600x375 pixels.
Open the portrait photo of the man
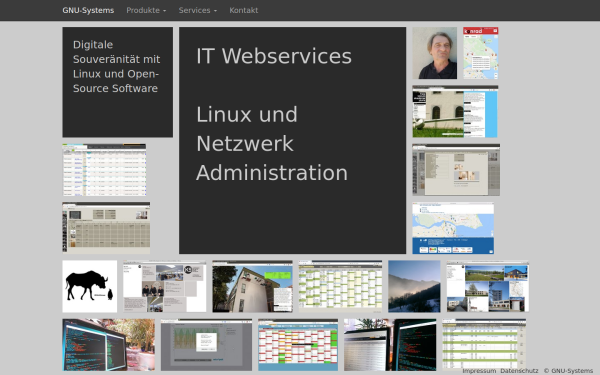(x=434, y=53)
